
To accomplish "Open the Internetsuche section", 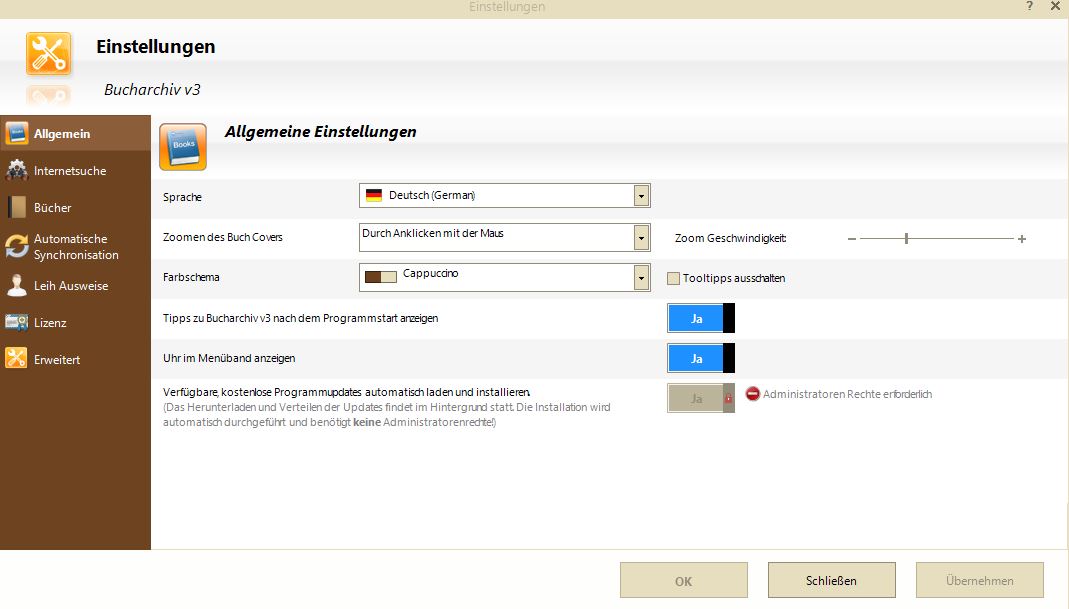I will 75,170.
